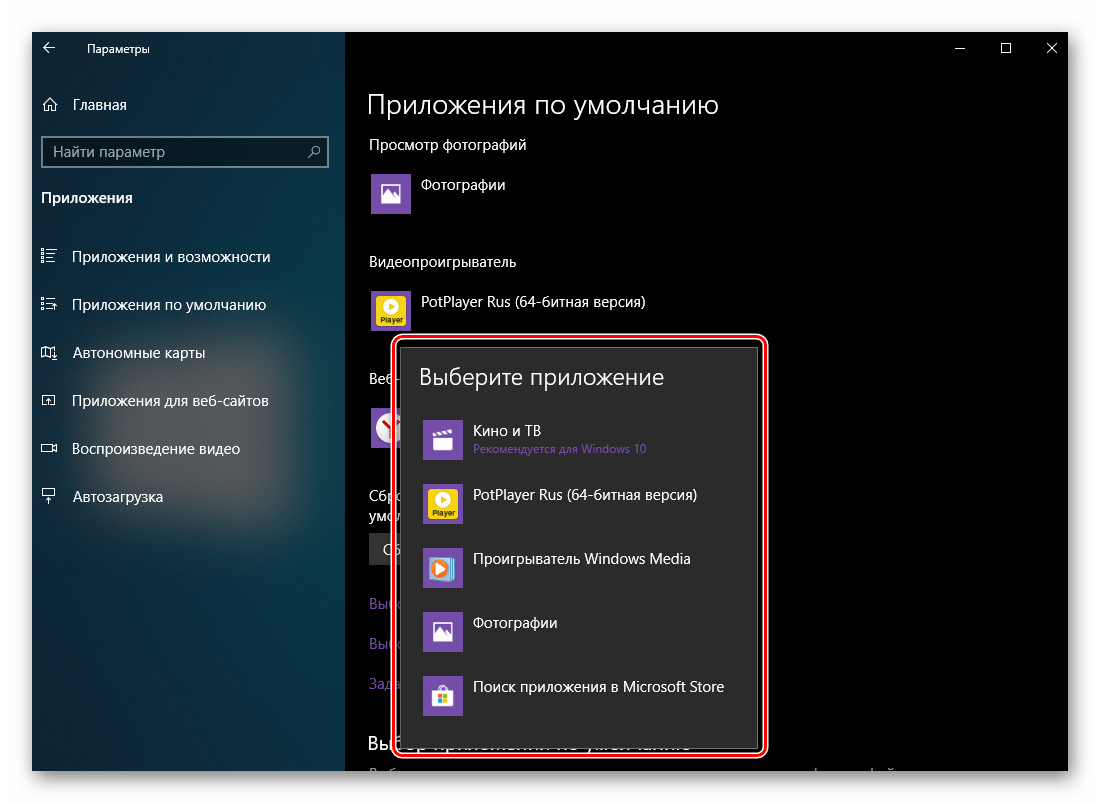Click the Microsoft Store search icon
The height and width of the screenshot is (803, 1100).
point(443,696)
